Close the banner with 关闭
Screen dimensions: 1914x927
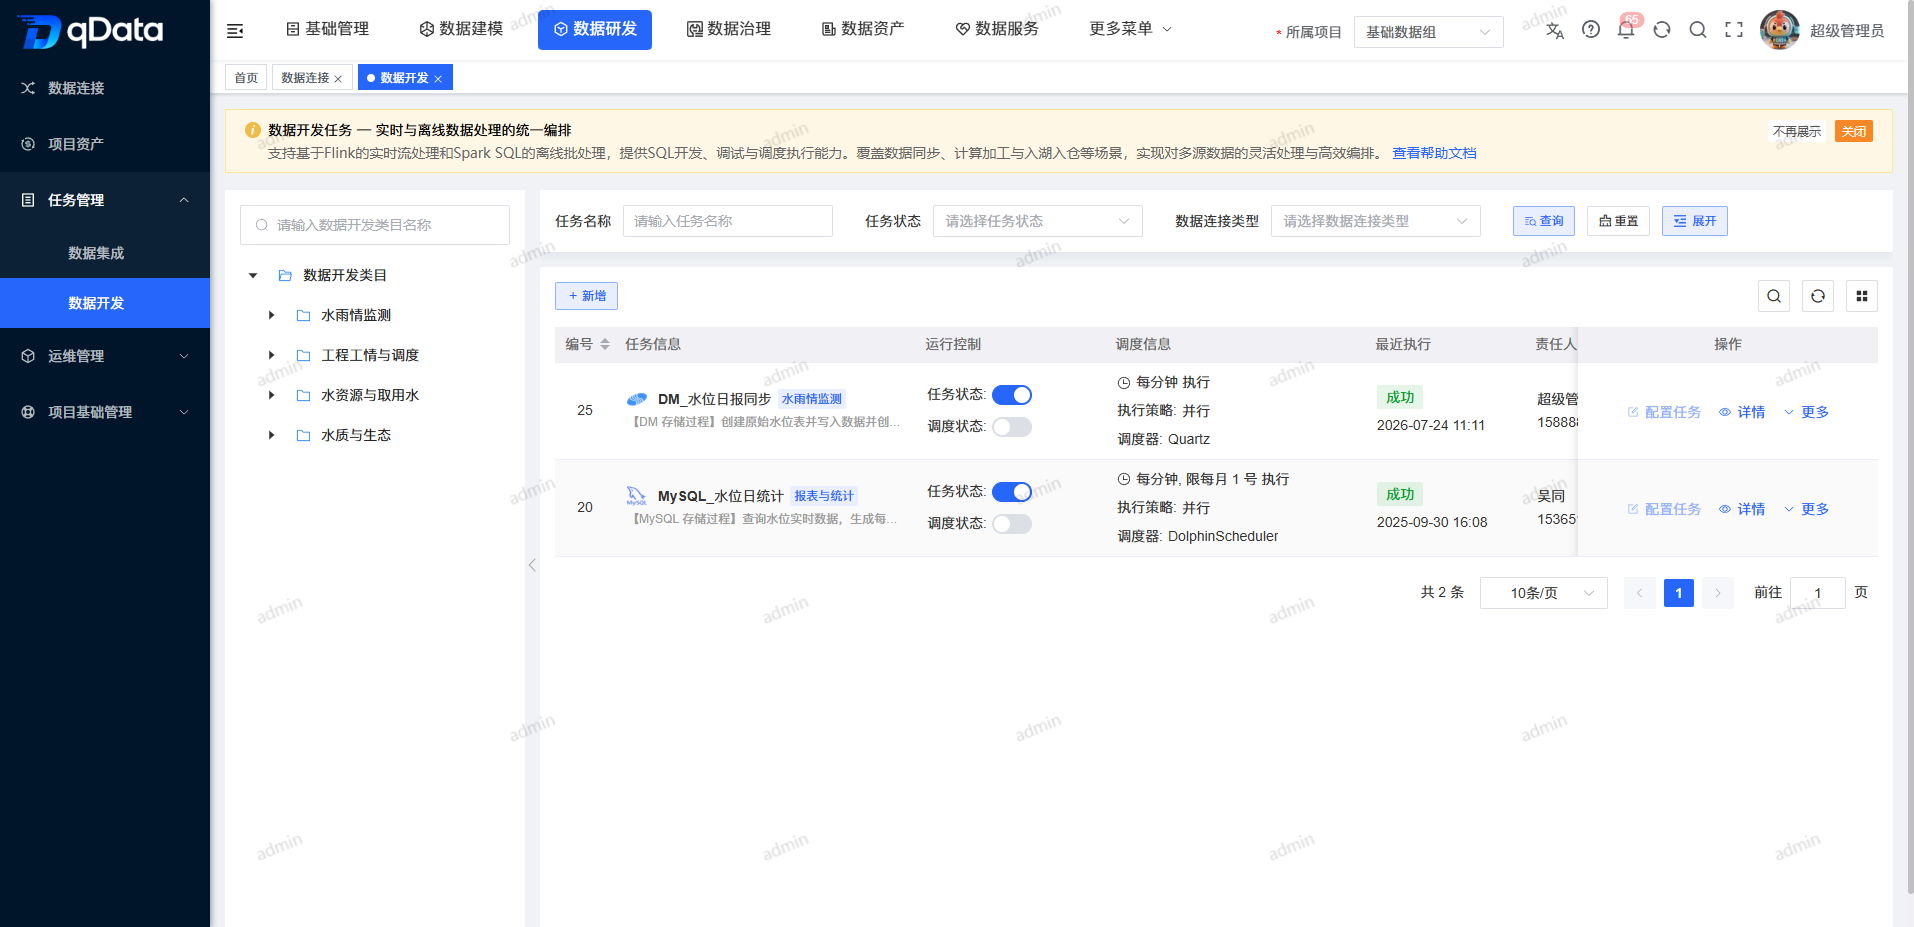1854,131
